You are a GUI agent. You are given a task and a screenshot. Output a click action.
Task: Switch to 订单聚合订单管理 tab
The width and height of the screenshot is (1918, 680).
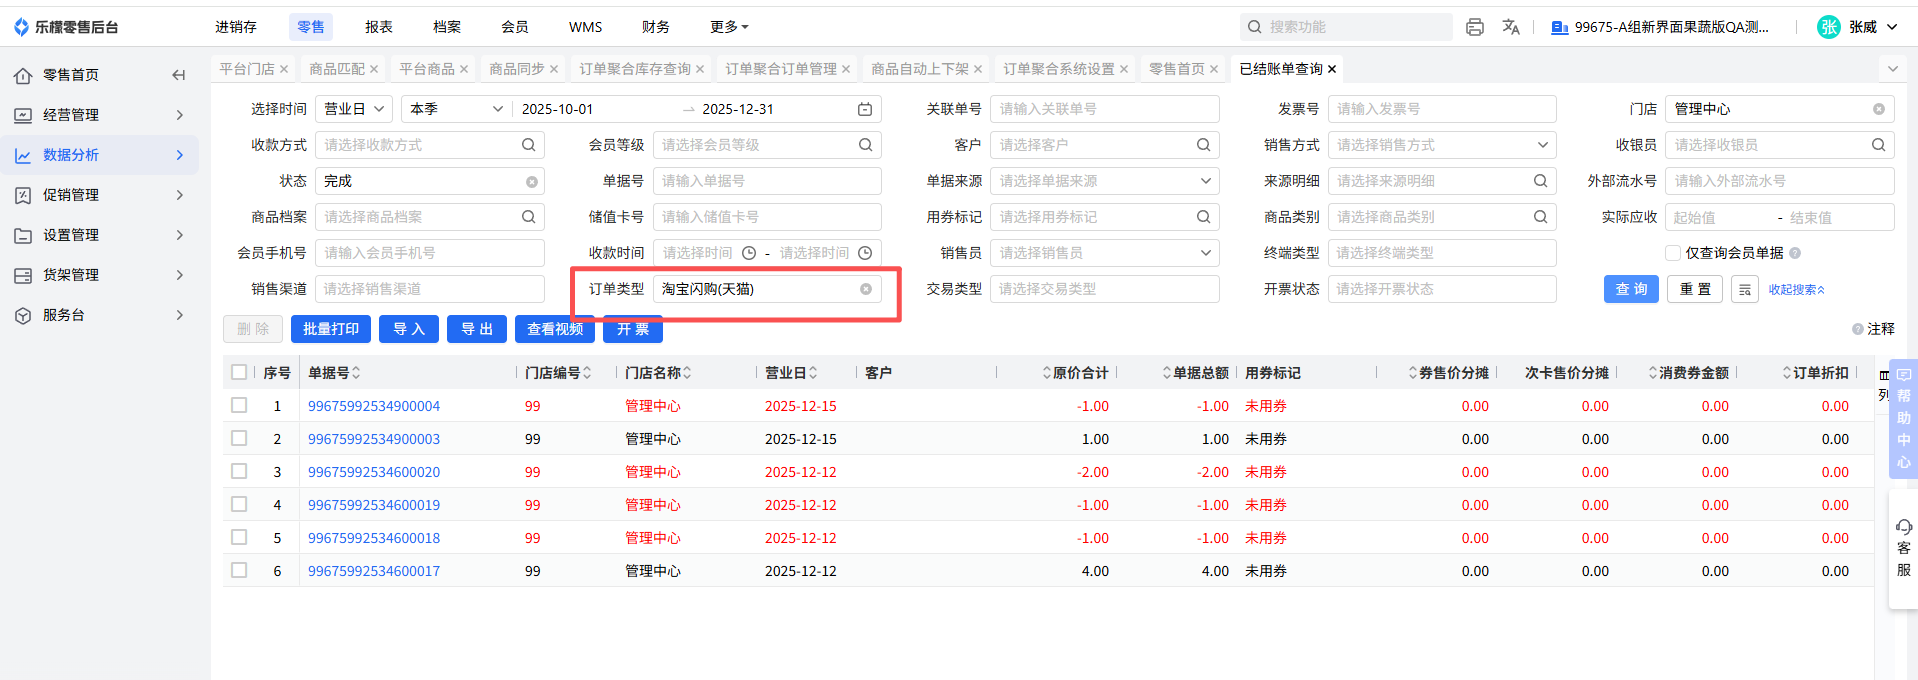[781, 69]
